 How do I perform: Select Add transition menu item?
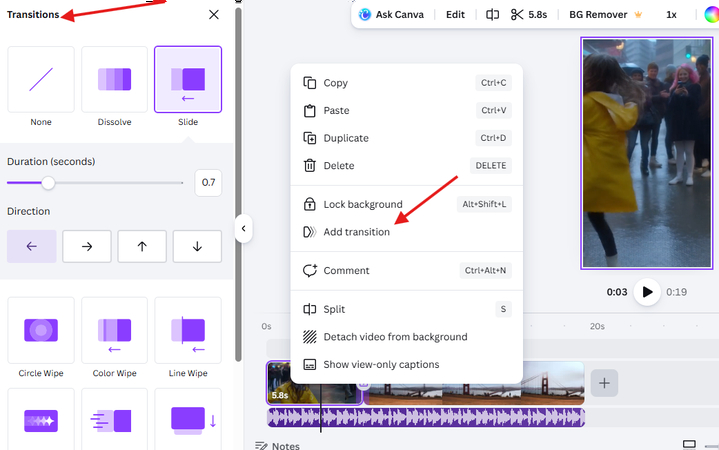(x=407, y=232)
